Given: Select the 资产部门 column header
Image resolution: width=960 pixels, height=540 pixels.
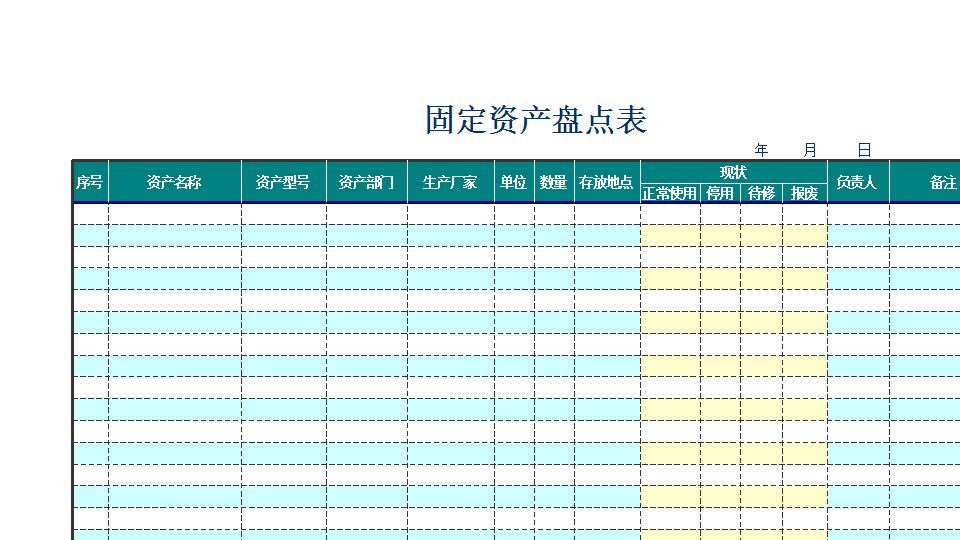Looking at the screenshot, I should pos(367,182).
